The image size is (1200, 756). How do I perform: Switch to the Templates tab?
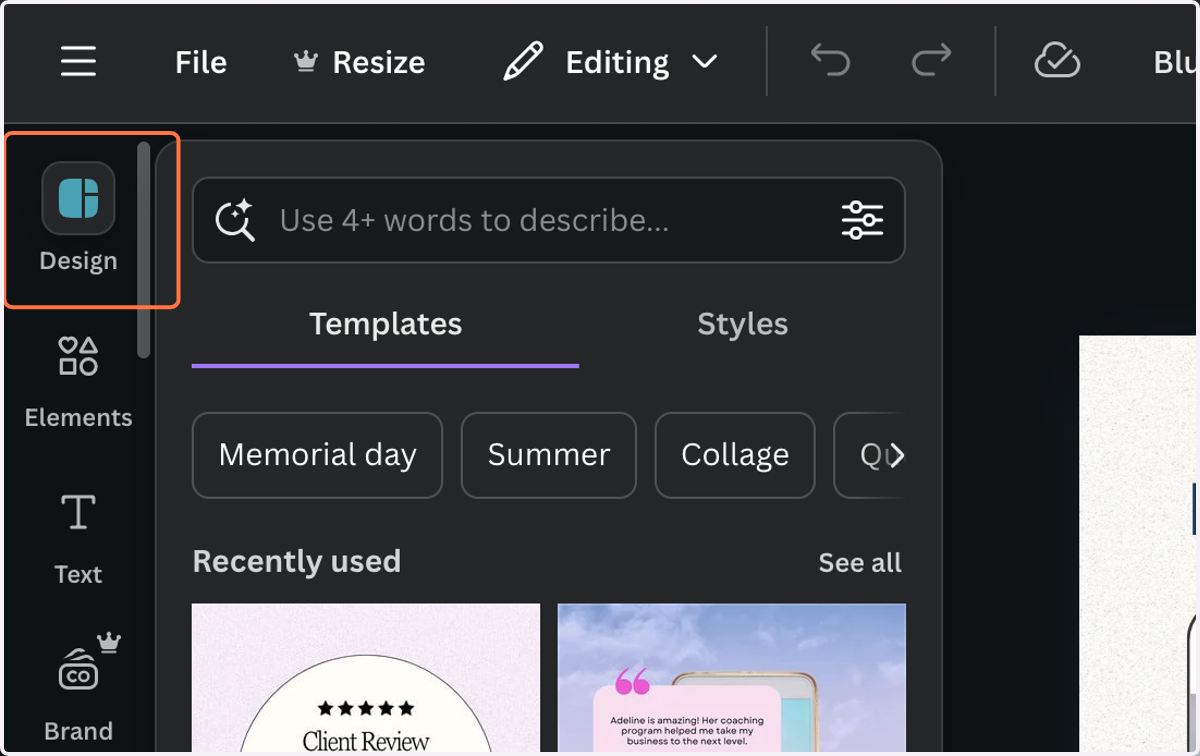pos(385,325)
